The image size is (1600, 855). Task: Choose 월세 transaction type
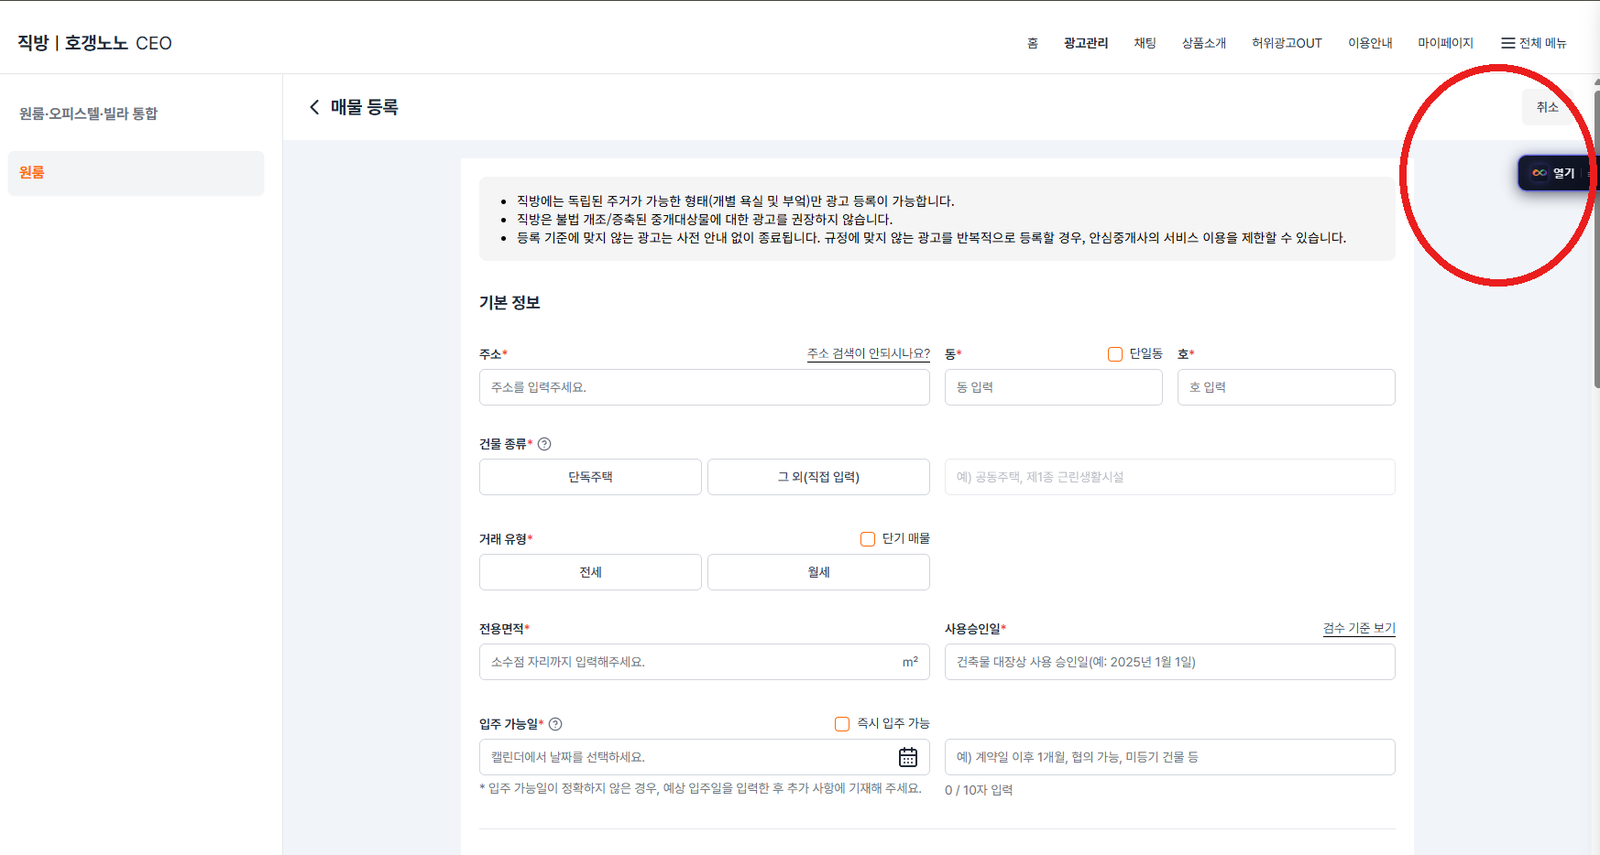pos(818,572)
